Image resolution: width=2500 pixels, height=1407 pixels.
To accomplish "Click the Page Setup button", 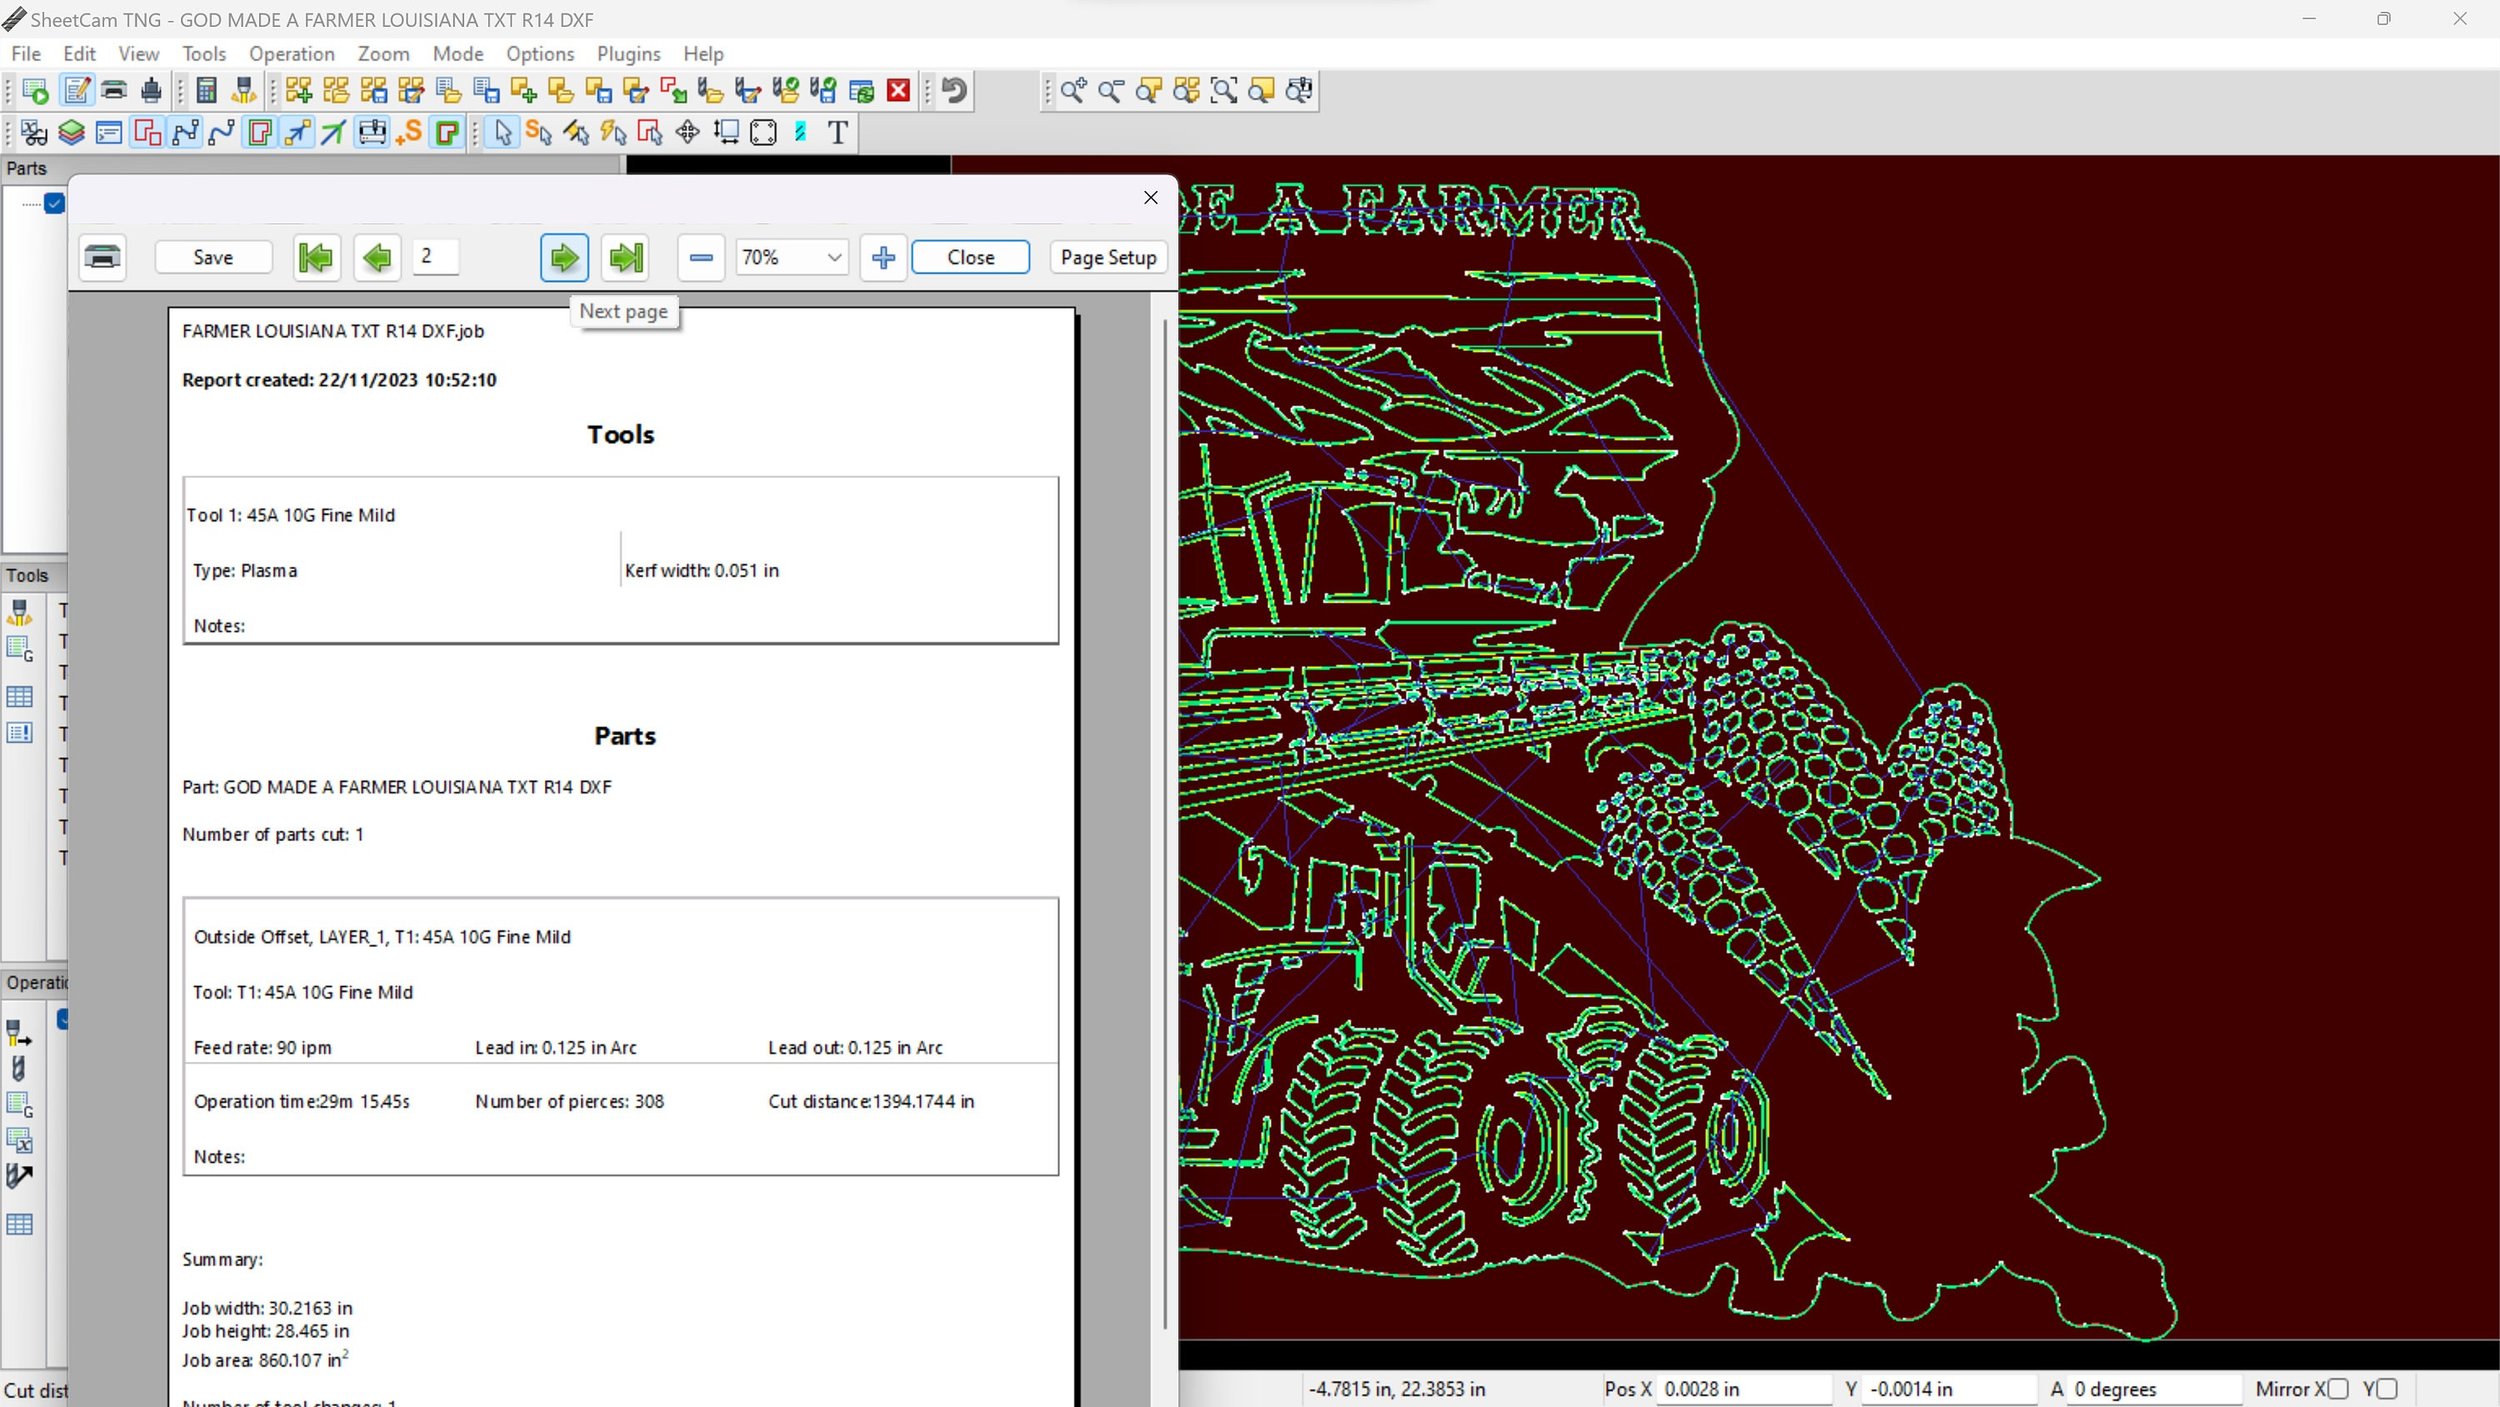I will (1108, 257).
